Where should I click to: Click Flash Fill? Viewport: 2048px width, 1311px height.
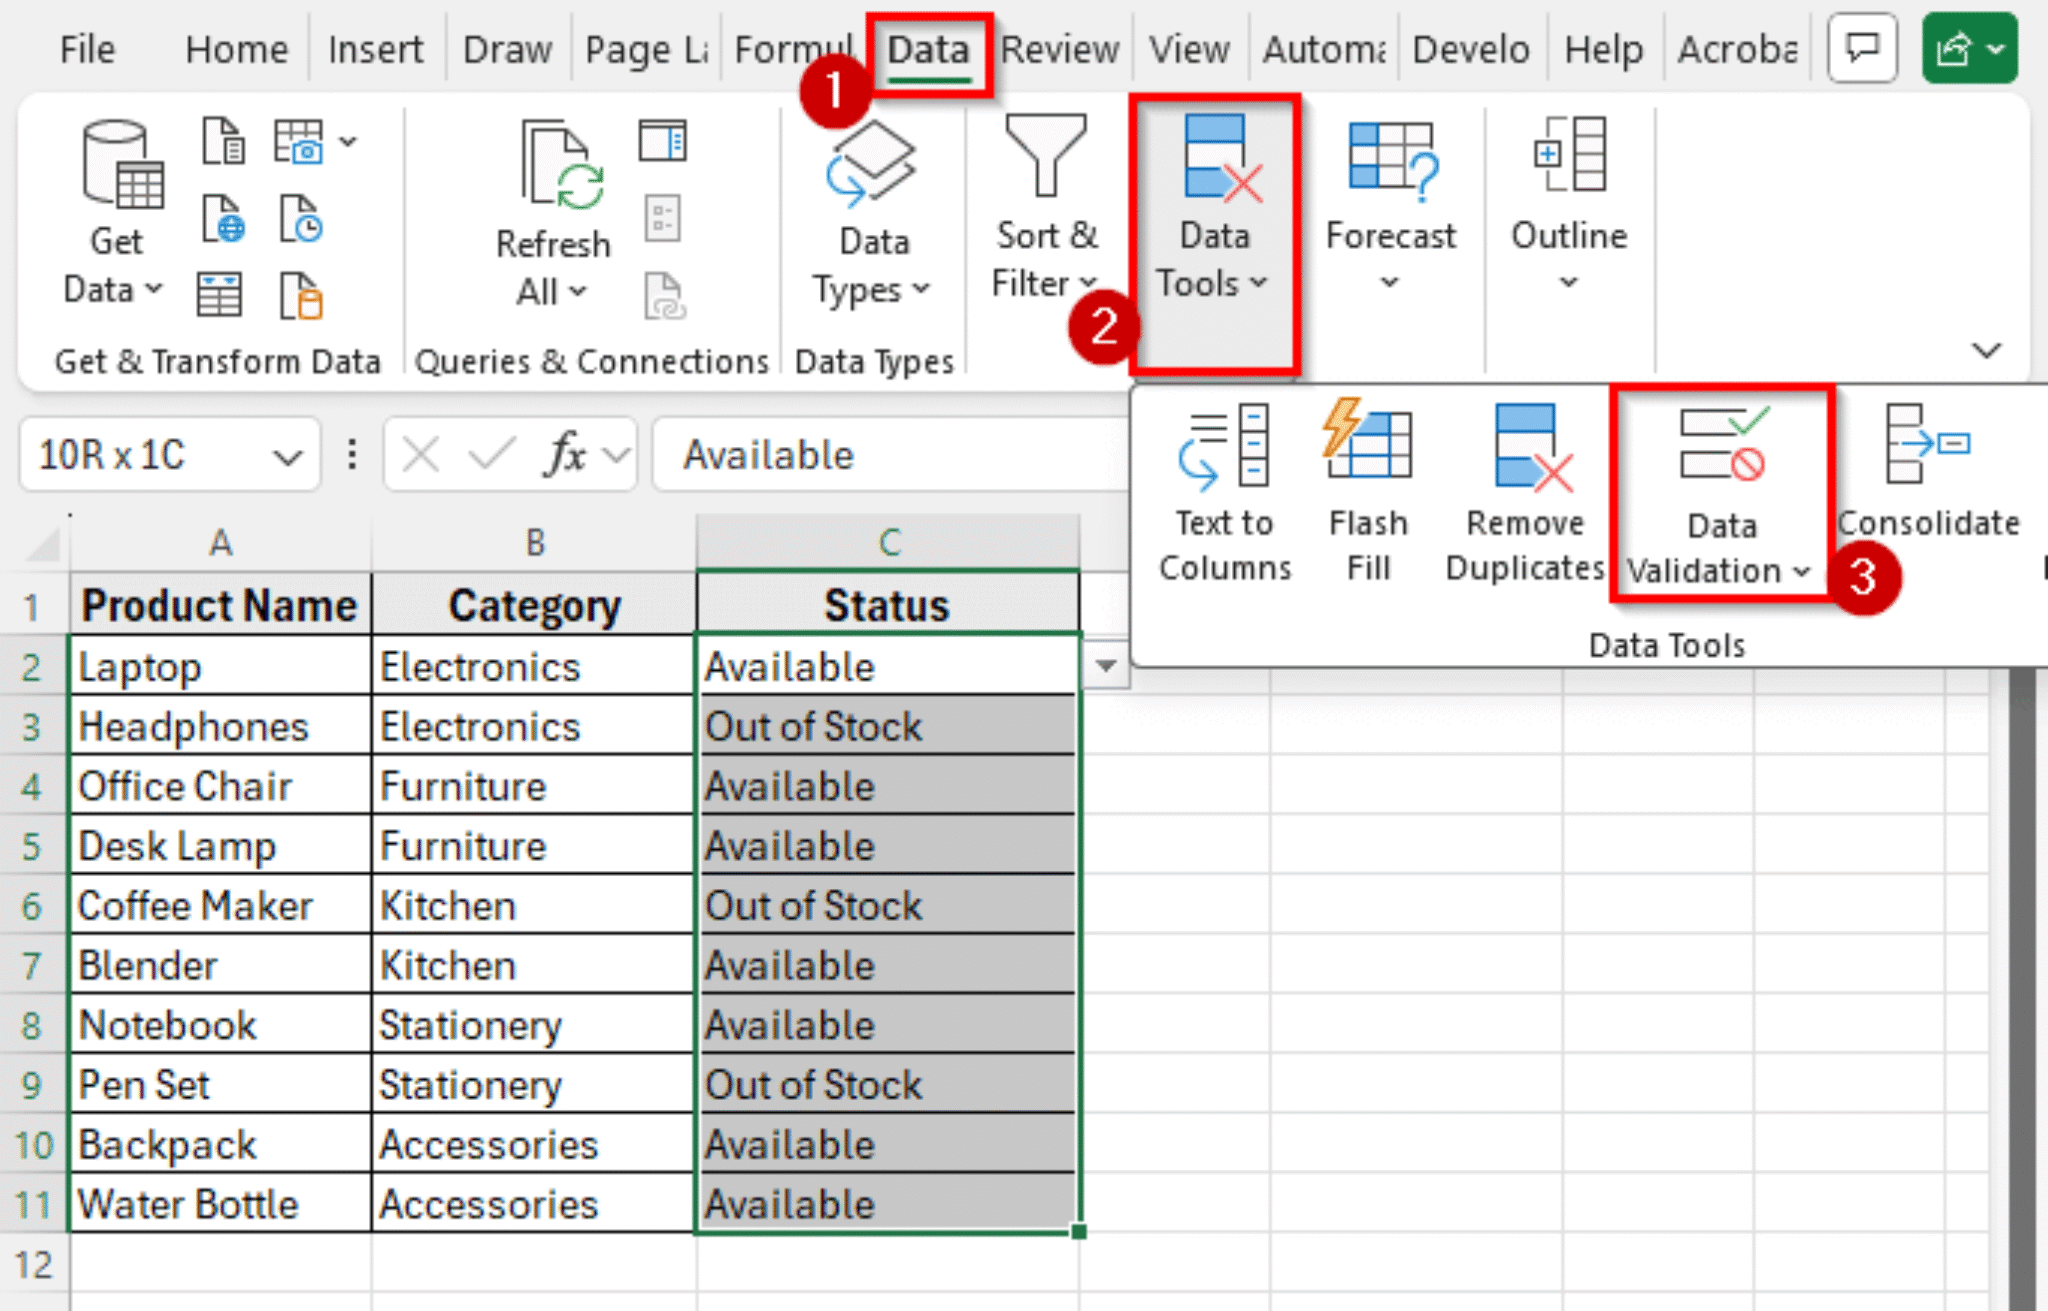(x=1368, y=493)
